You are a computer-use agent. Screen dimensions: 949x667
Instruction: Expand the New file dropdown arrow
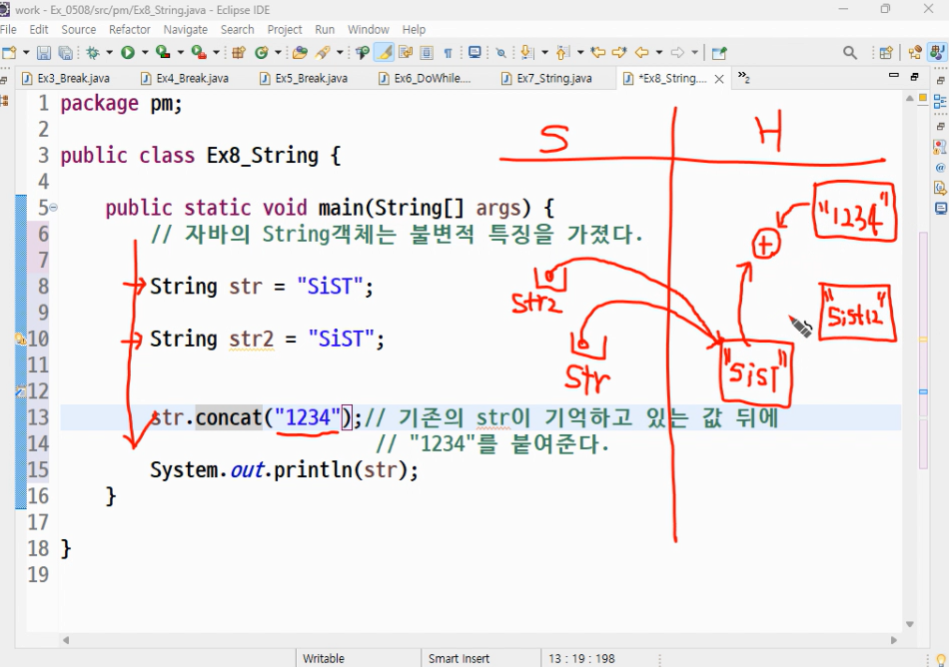click(x=24, y=52)
